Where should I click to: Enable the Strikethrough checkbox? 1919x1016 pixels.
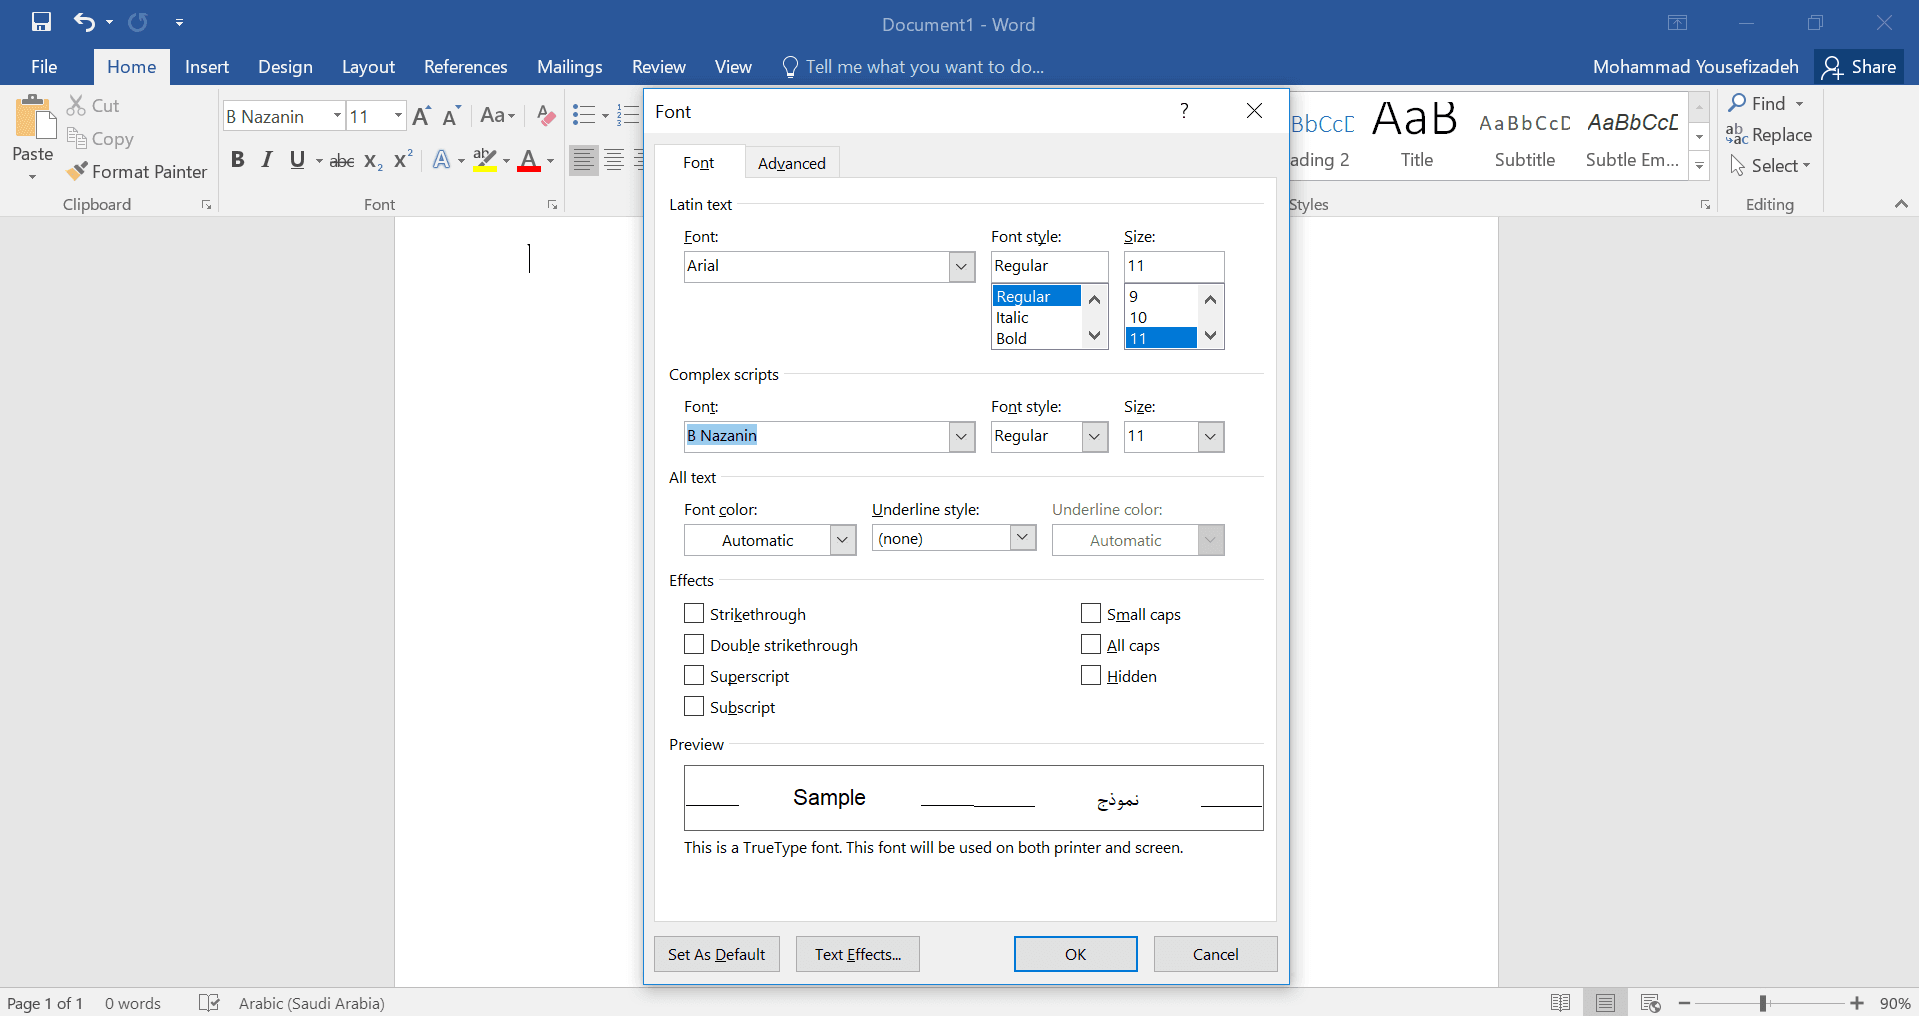coord(694,614)
